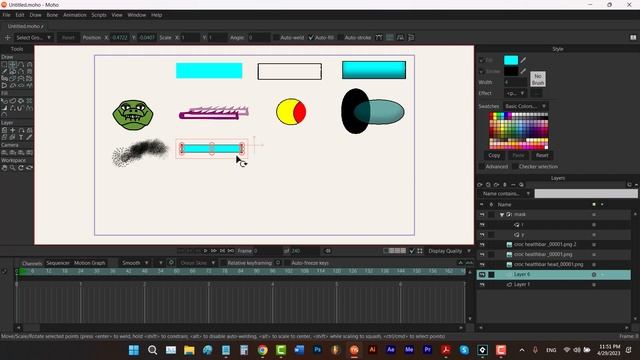Toggle the fullscreen viewport icon
The image size is (640, 360).
click(420, 251)
